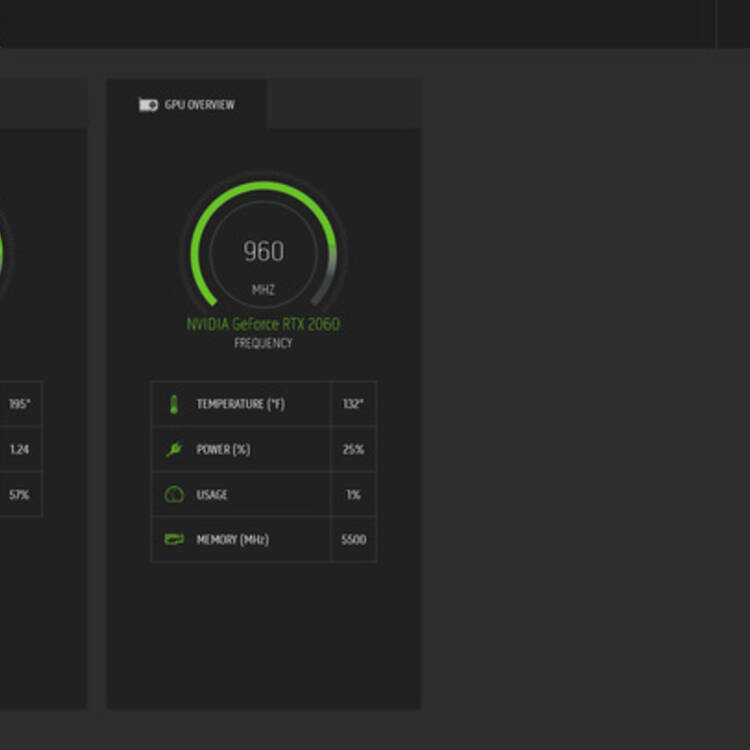The height and width of the screenshot is (750, 750).
Task: Select the NVIDIA GeForce RTX 2060 label
Action: click(x=263, y=324)
